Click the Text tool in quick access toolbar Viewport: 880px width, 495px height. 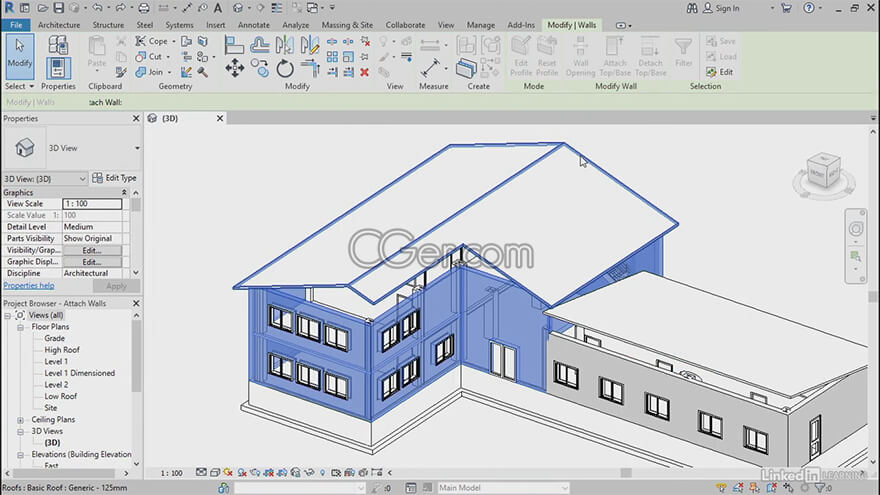click(x=218, y=8)
